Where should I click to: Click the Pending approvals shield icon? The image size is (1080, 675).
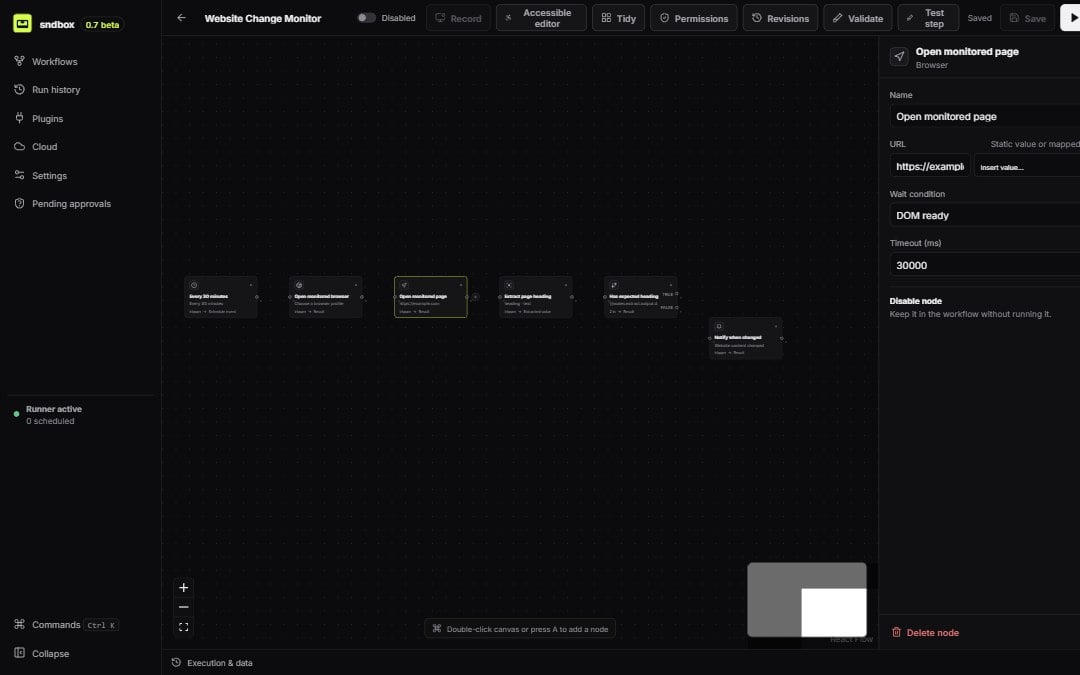pos(19,203)
